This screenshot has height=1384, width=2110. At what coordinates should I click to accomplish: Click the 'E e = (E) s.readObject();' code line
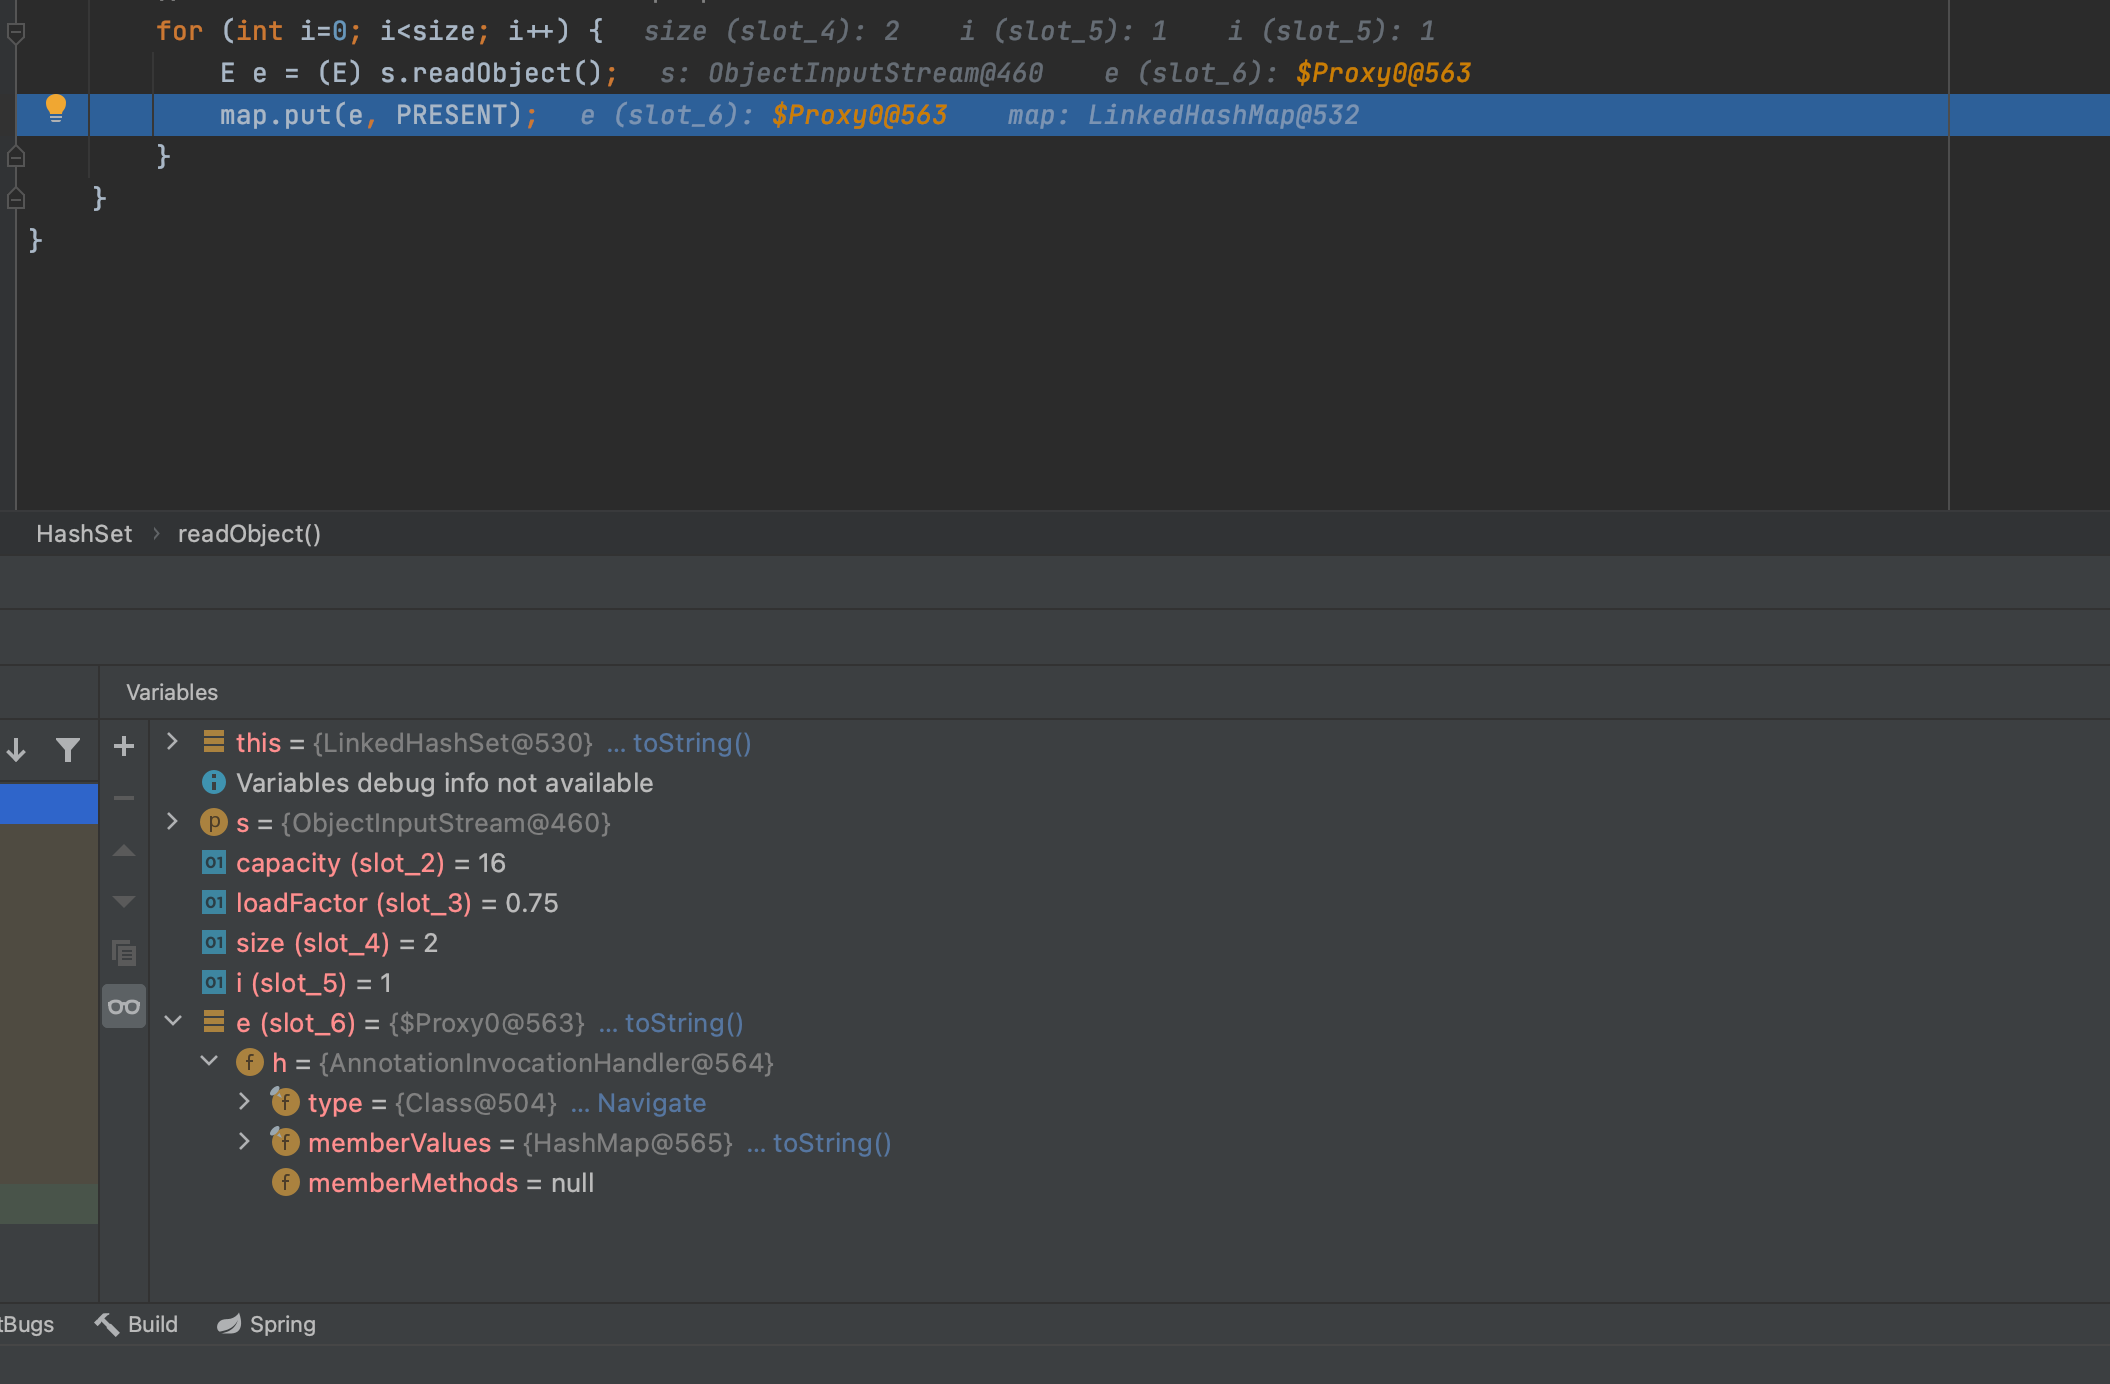418,73
